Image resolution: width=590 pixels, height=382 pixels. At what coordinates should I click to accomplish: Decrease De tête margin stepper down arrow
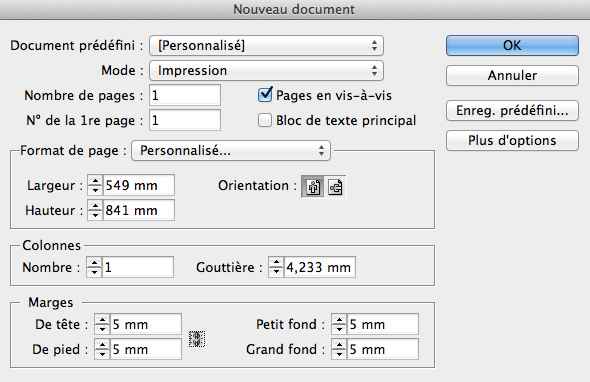(x=102, y=329)
